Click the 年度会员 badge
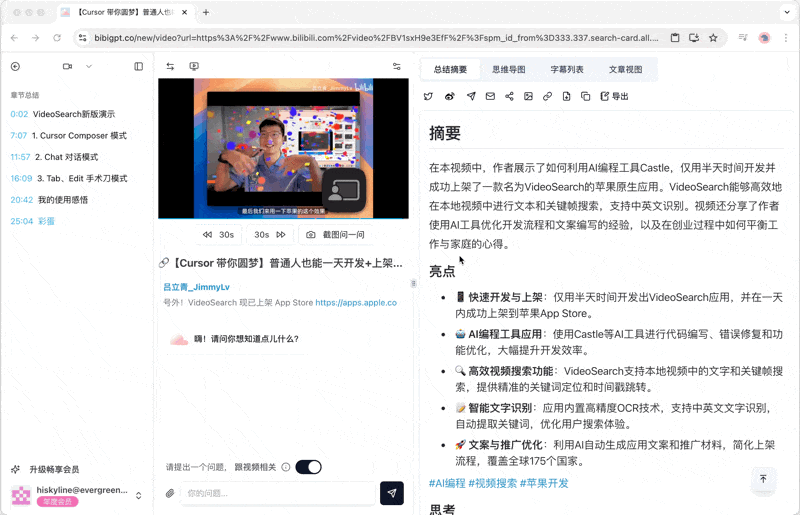This screenshot has height=515, width=800. (57, 502)
